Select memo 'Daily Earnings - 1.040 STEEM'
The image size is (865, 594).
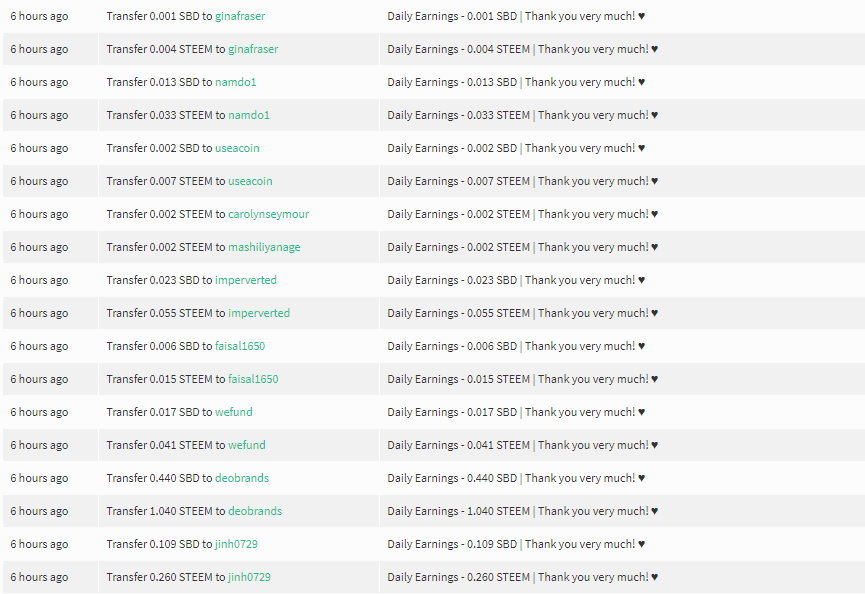click(x=459, y=511)
